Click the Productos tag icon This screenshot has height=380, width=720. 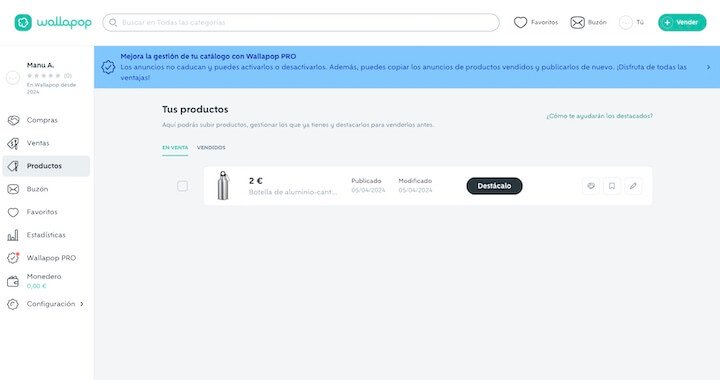tap(13, 166)
